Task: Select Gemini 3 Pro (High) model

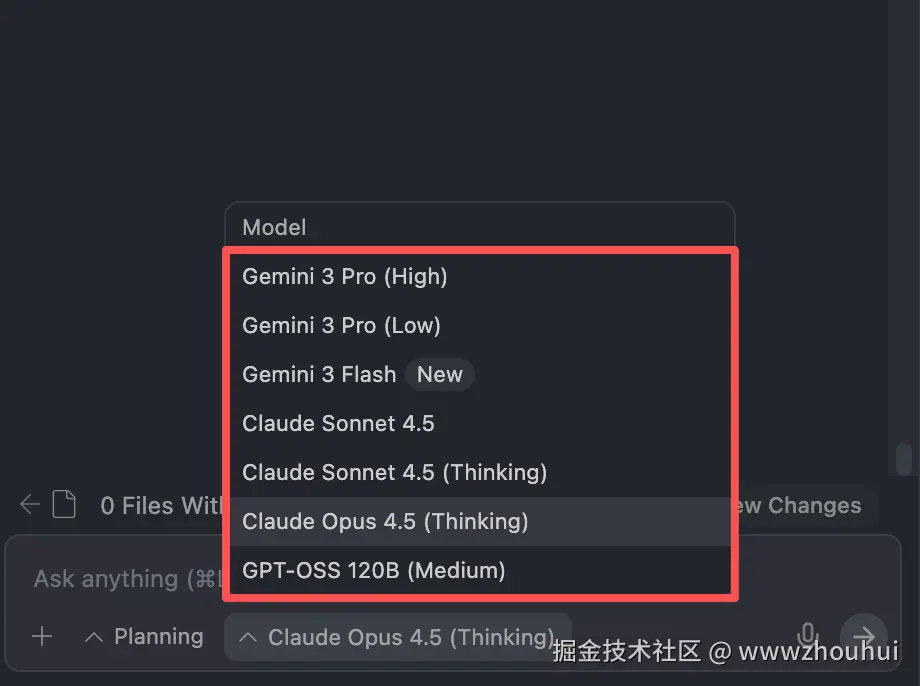Action: [x=345, y=276]
